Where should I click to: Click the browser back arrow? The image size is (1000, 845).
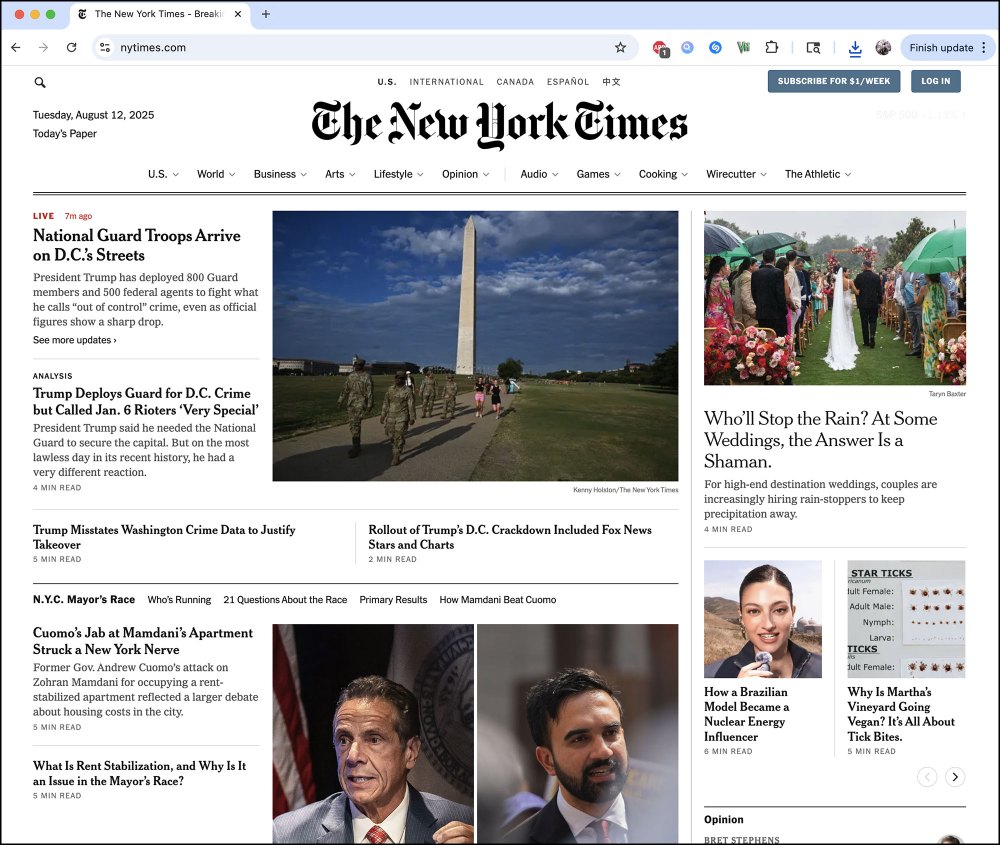click(x=16, y=47)
